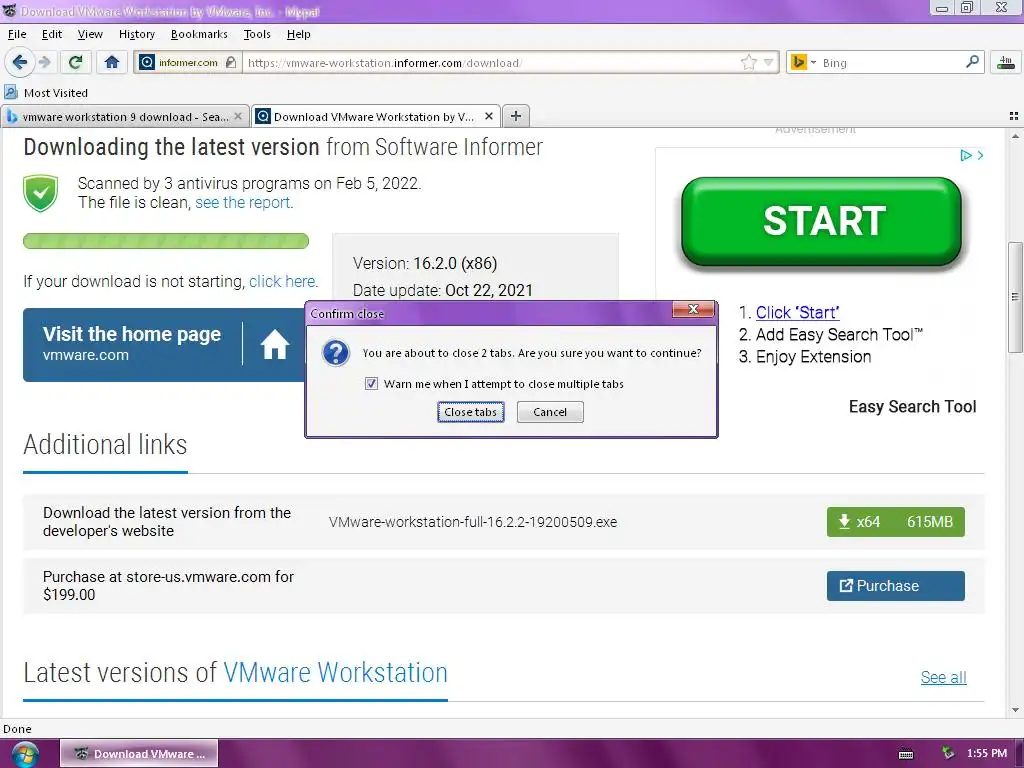
Task: Click the informer.com site identity icon
Action: tap(147, 62)
